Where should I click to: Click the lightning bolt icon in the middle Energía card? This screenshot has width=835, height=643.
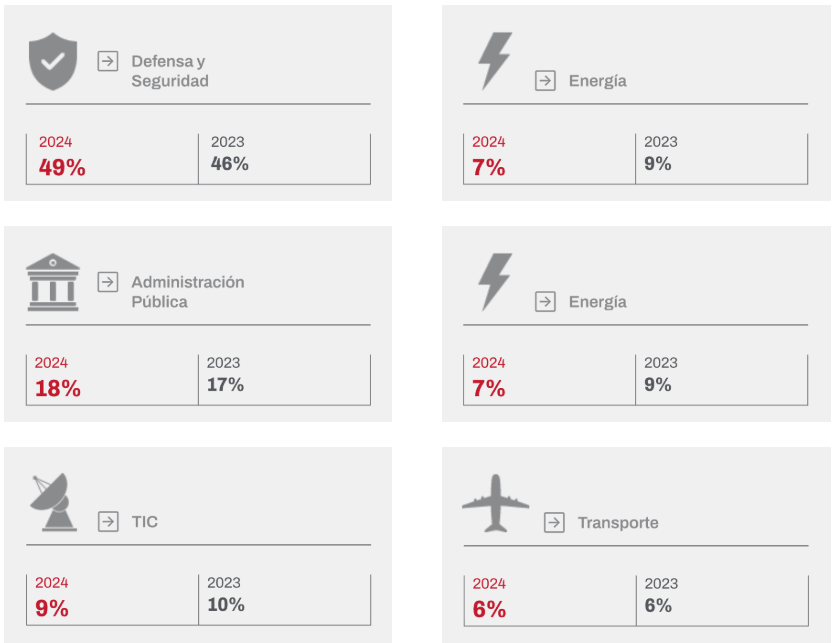(495, 282)
